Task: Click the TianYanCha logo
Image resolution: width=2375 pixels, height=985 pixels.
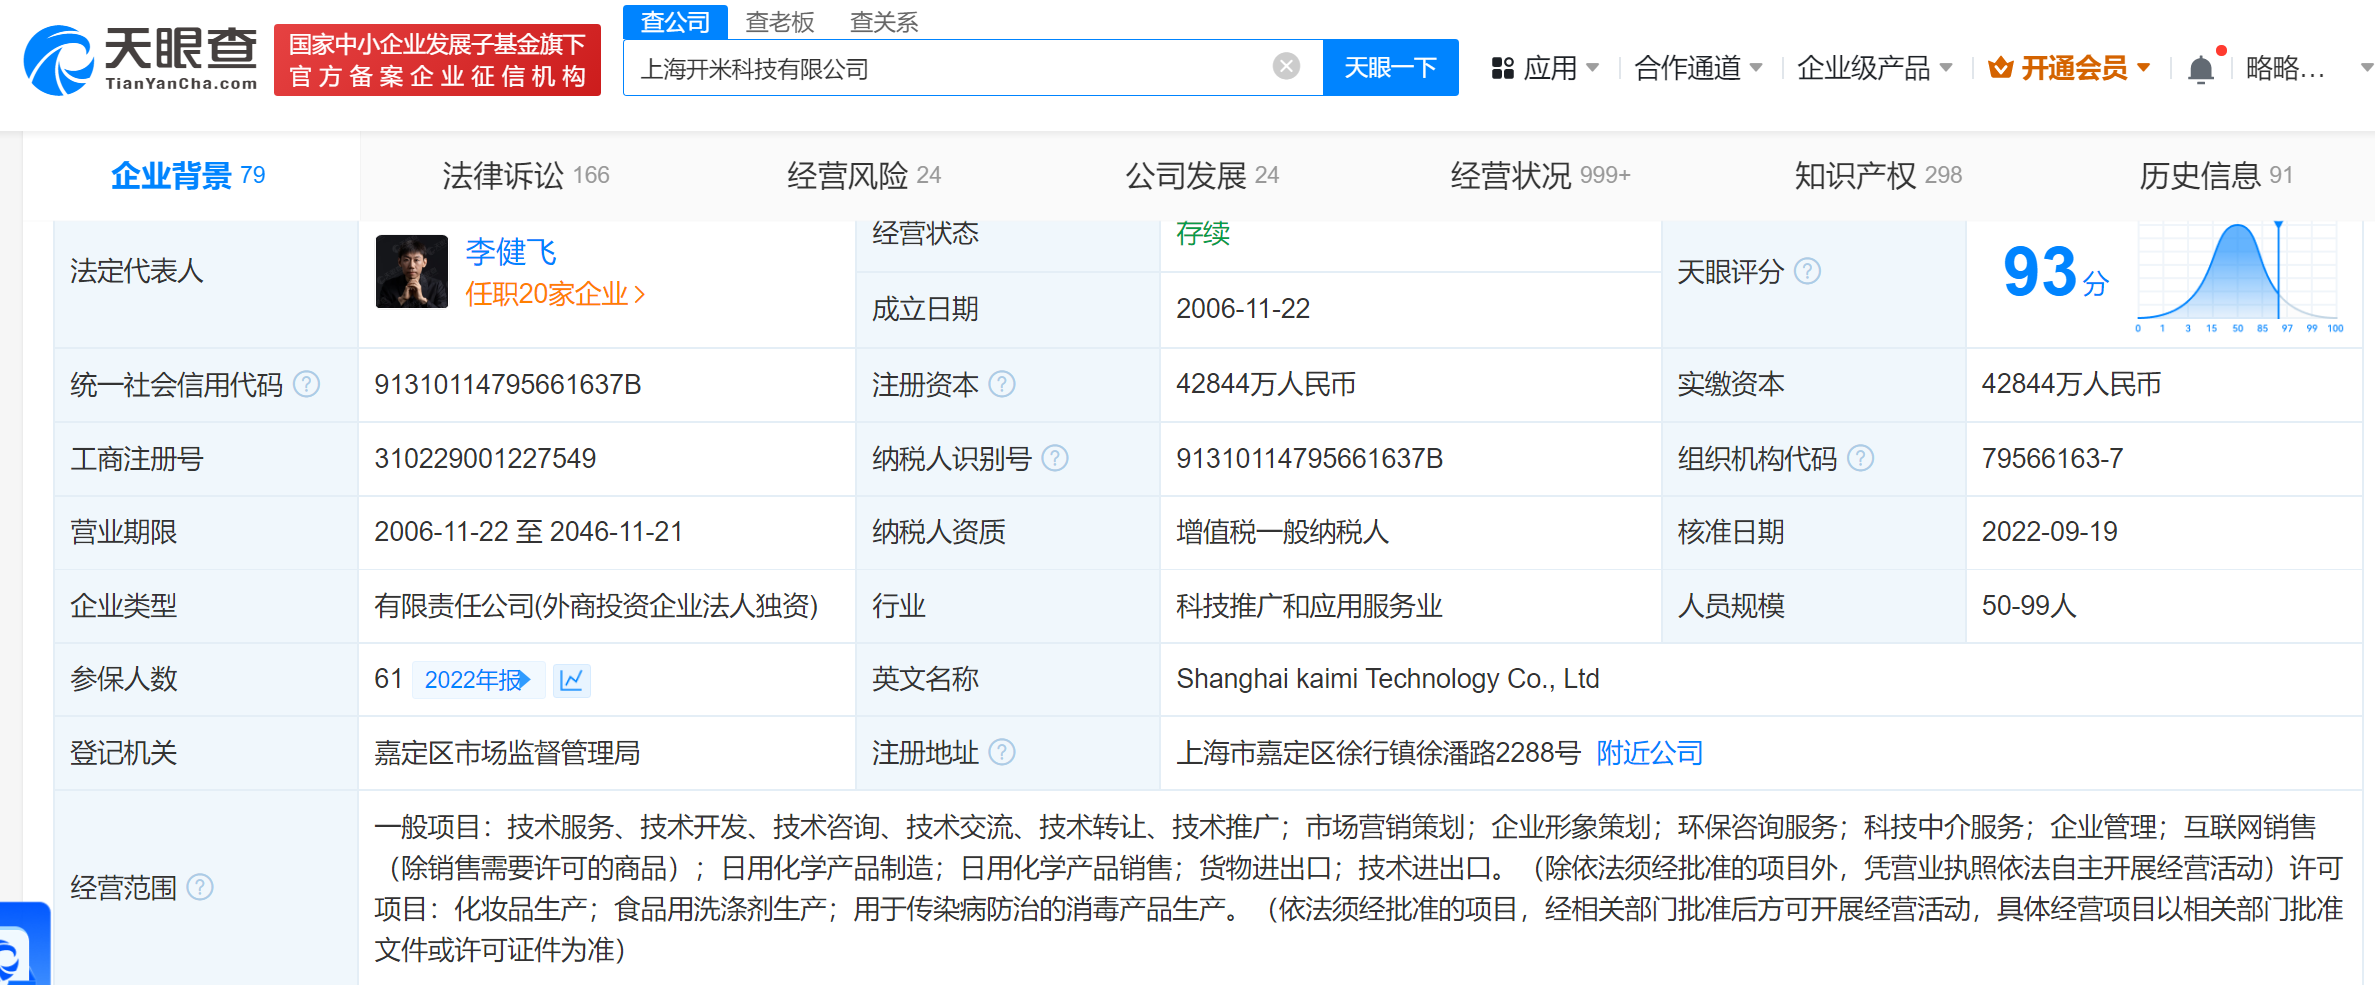Action: click(141, 60)
